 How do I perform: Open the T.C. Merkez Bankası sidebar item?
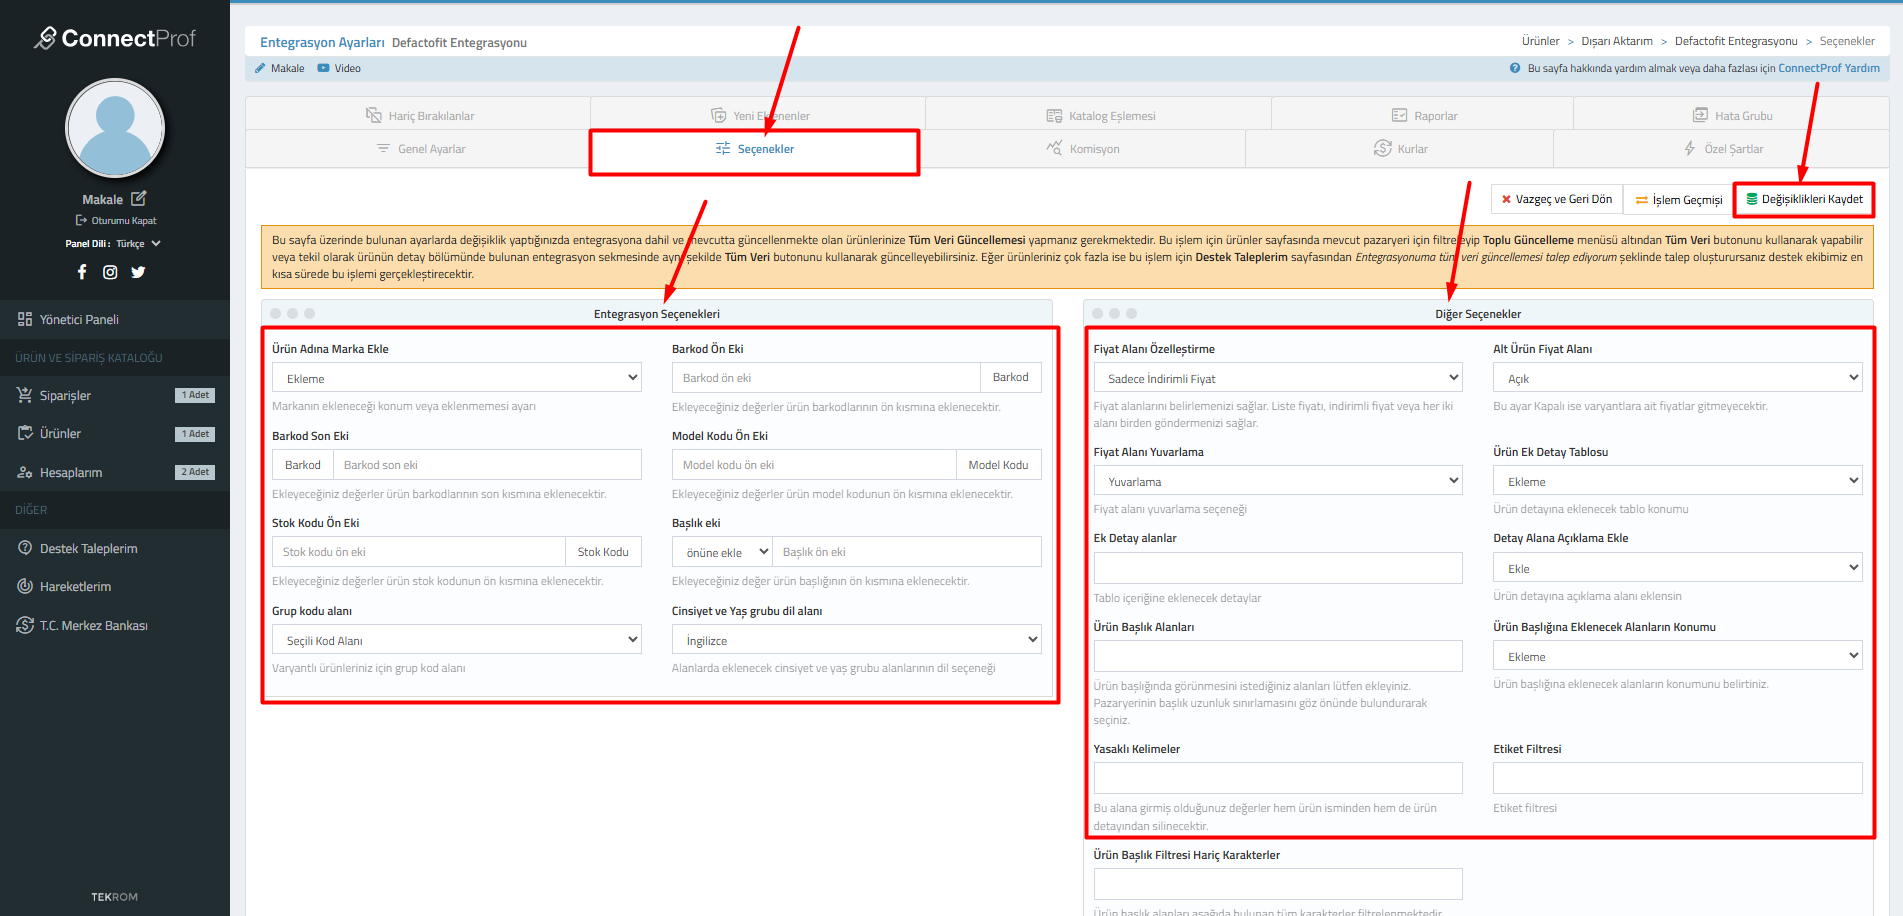click(x=93, y=626)
